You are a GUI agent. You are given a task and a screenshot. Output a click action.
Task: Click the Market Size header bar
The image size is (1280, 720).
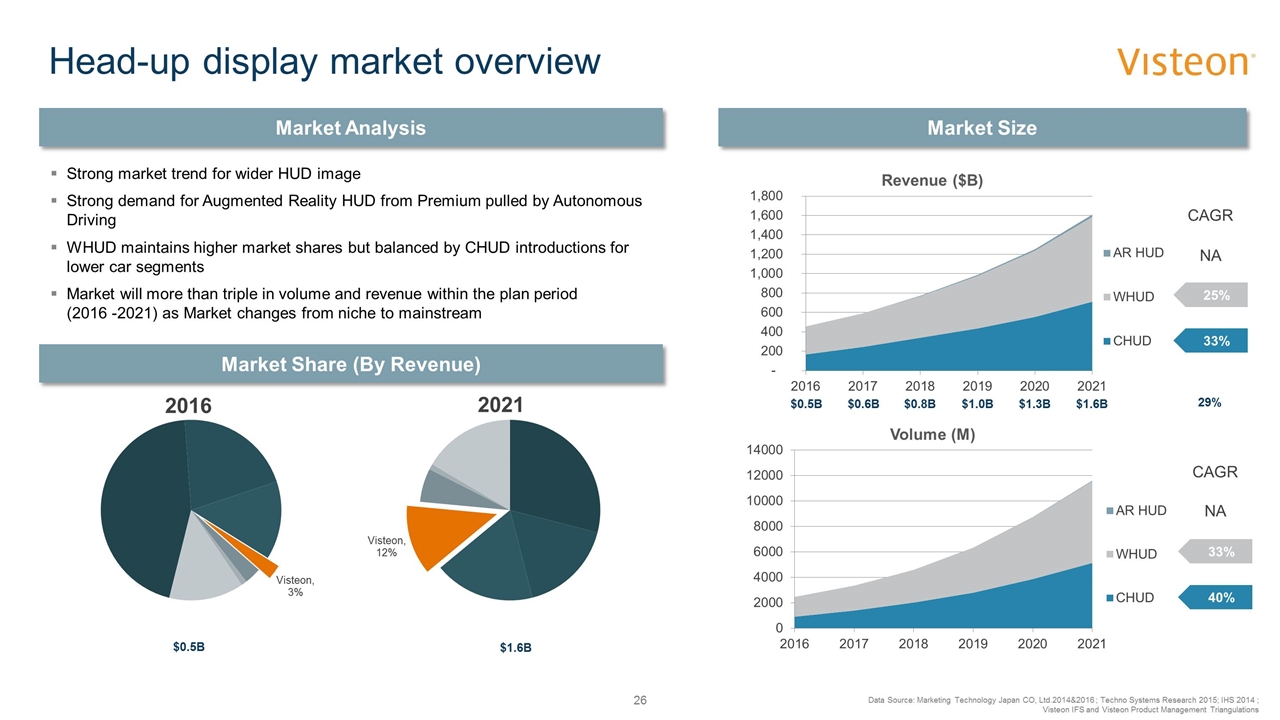tap(982, 128)
